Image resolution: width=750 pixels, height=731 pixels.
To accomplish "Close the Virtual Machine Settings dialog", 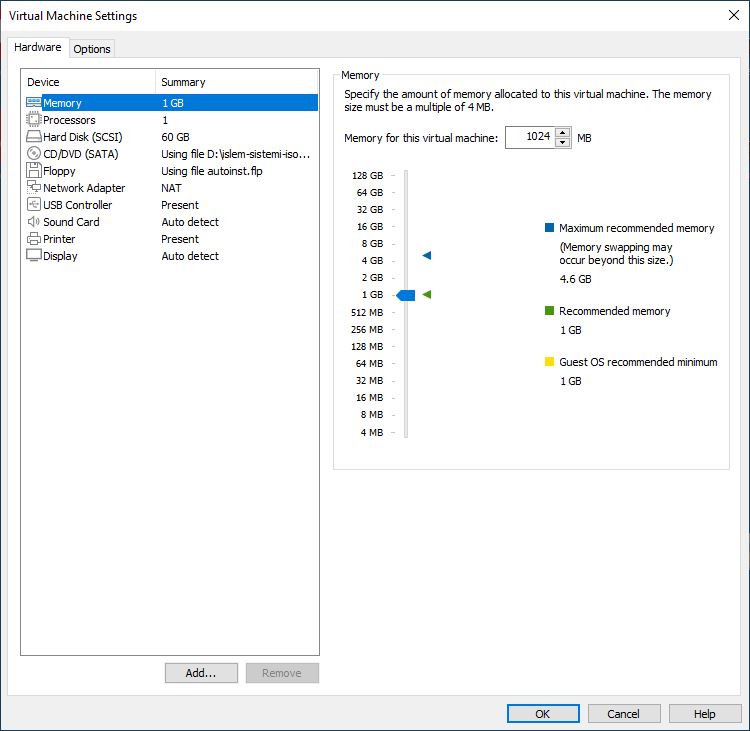I will point(734,15).
